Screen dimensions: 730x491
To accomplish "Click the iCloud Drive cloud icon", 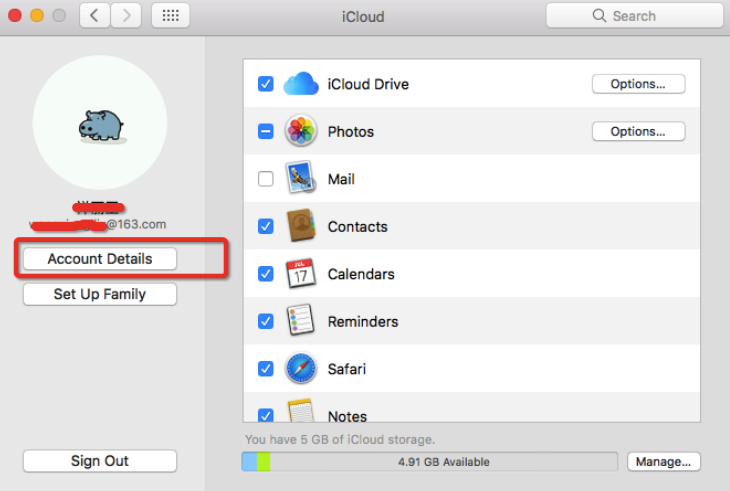I will tap(301, 84).
